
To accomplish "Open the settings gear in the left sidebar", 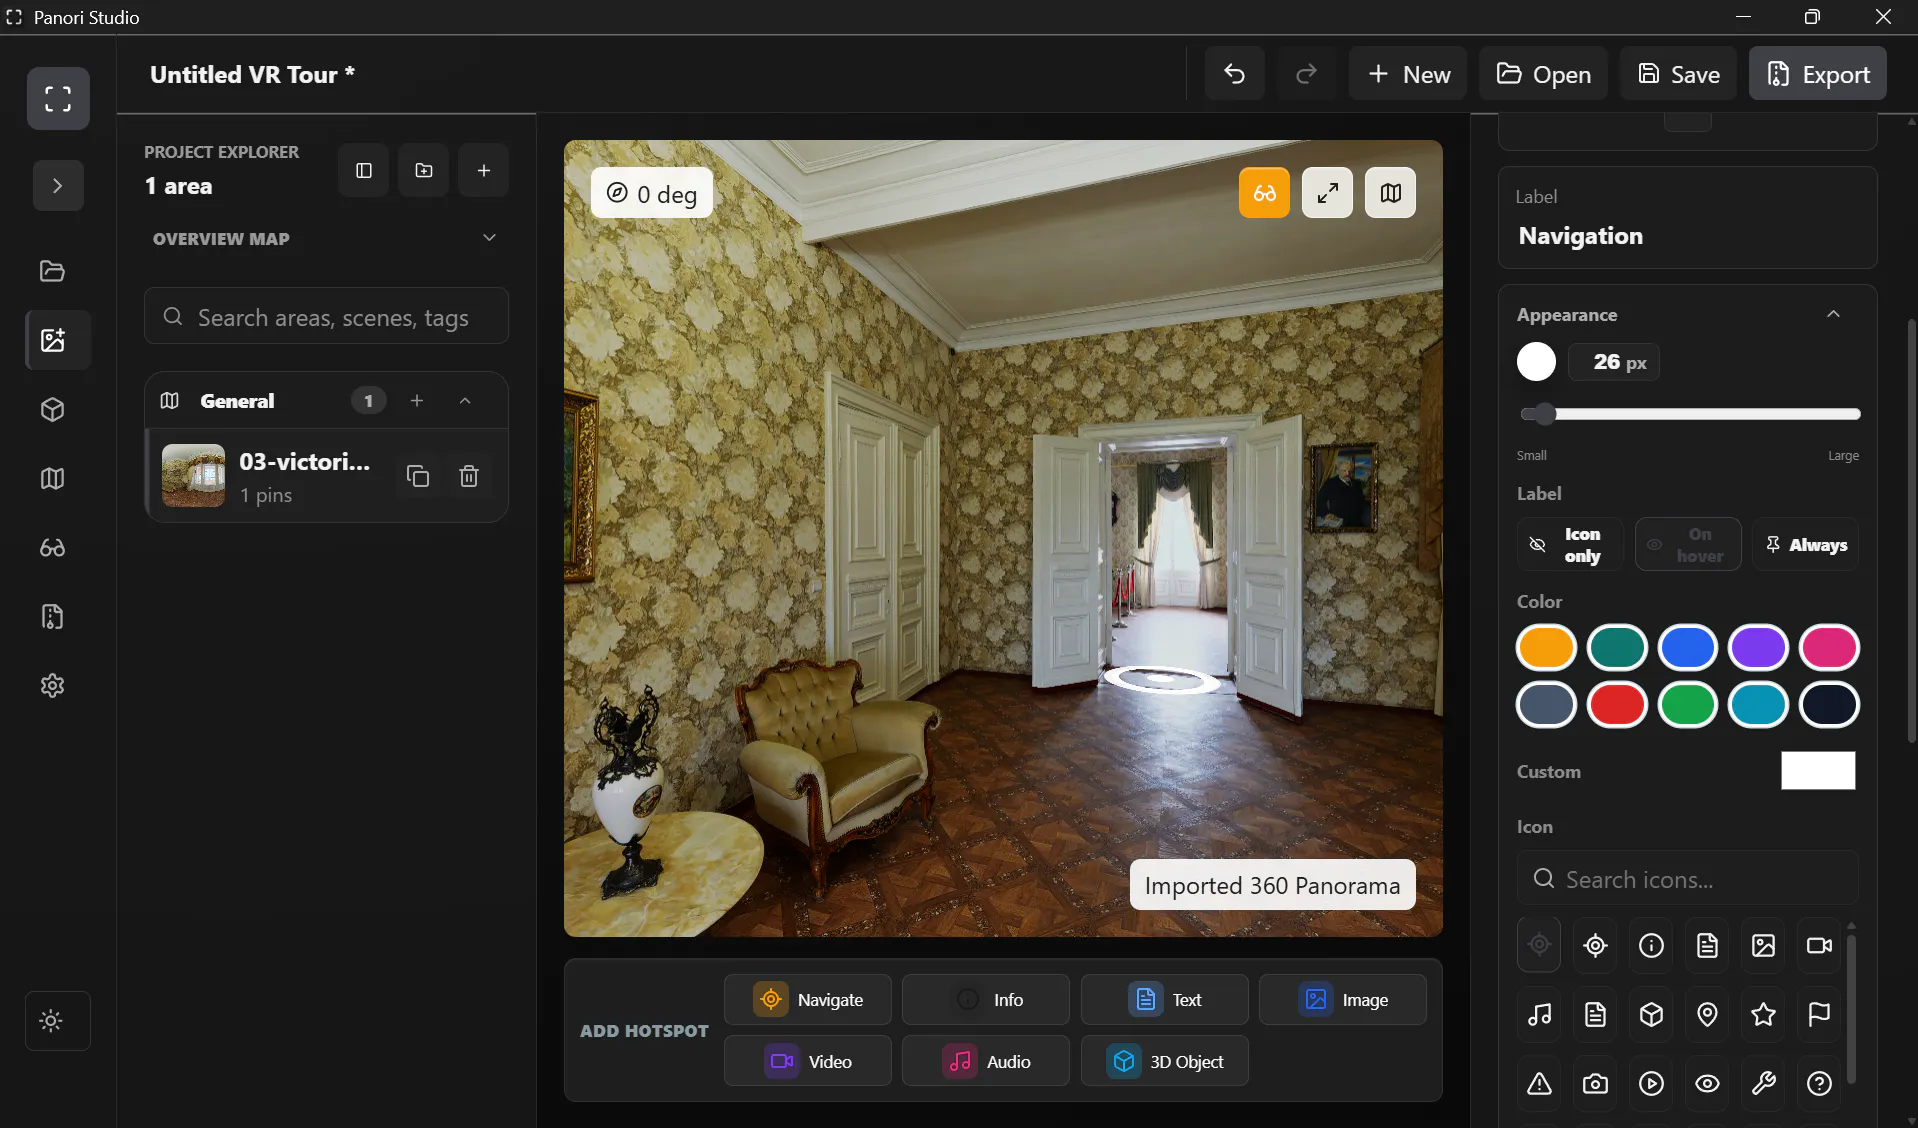I will (x=53, y=686).
